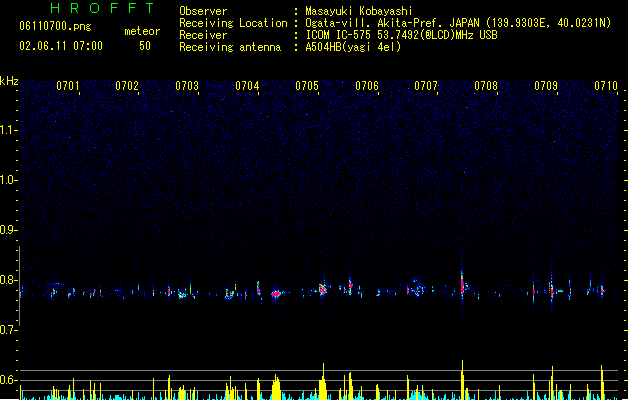The image size is (629, 400).
Task: Click the Receiving antenna label
Action: [230, 47]
